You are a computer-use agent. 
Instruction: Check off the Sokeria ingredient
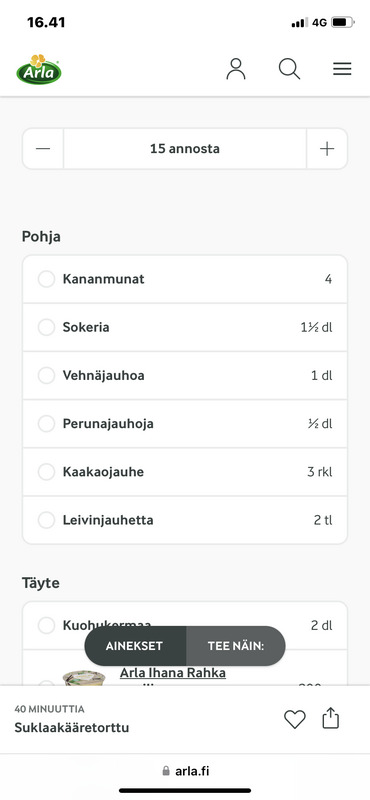(46, 327)
